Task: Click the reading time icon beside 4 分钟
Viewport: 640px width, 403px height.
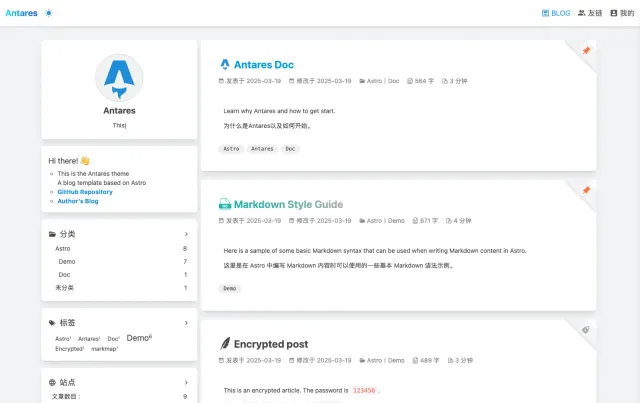Action: 449,220
